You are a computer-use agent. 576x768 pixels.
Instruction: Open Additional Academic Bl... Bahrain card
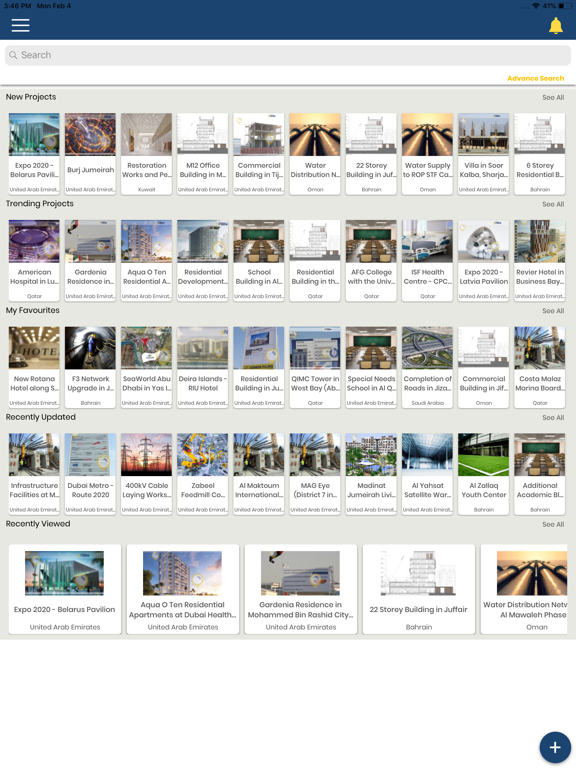[x=540, y=474]
